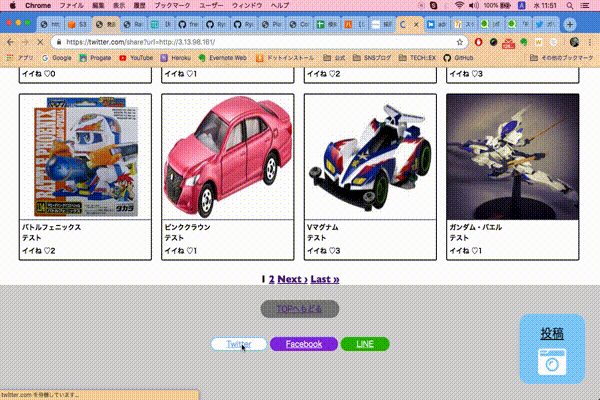Open the ブックマーク menu
The height and width of the screenshot is (400, 600).
coord(172,5)
